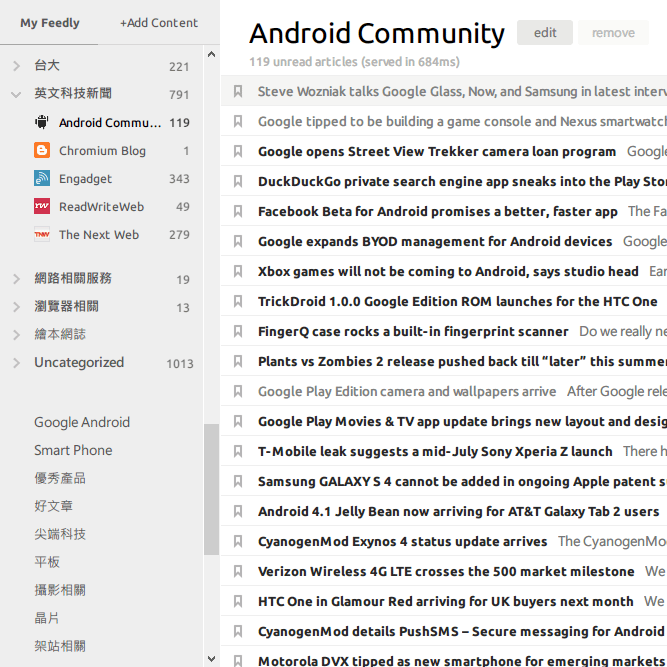Open the Smart Phone tag
Screen dimensions: 667x667
(x=73, y=450)
